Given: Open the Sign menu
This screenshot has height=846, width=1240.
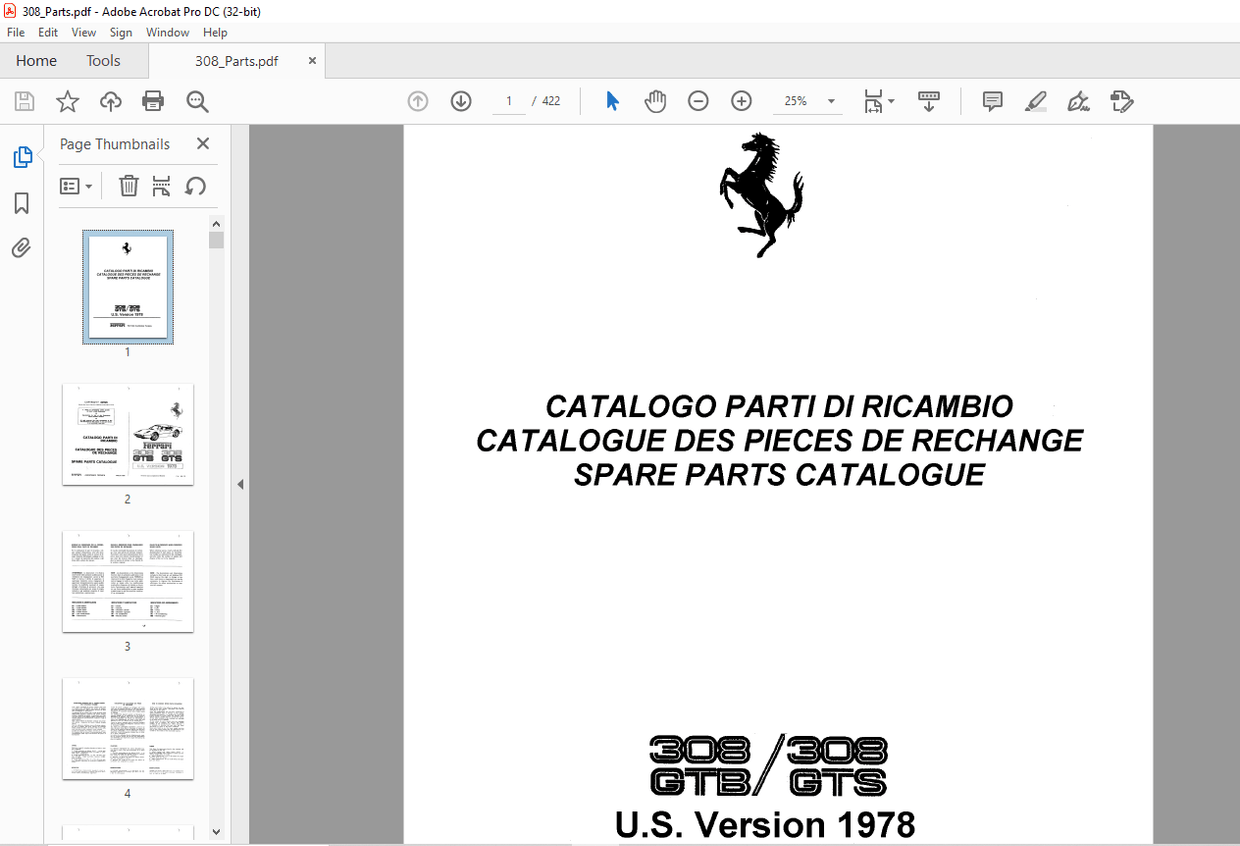Looking at the screenshot, I should coord(120,32).
